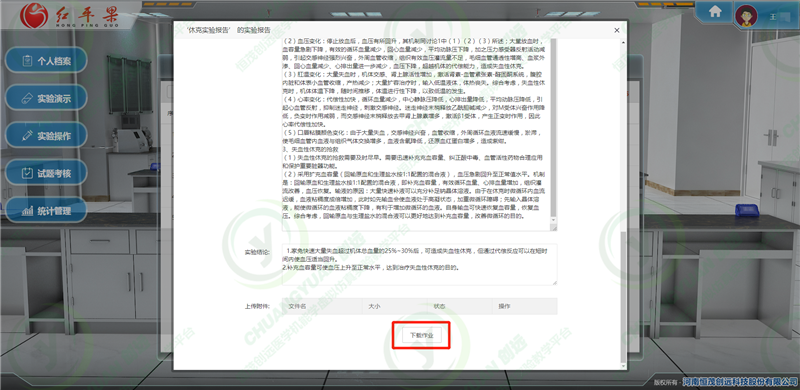Open the 个人档案 sidebar menu
This screenshot has width=800, height=390.
click(x=46, y=61)
